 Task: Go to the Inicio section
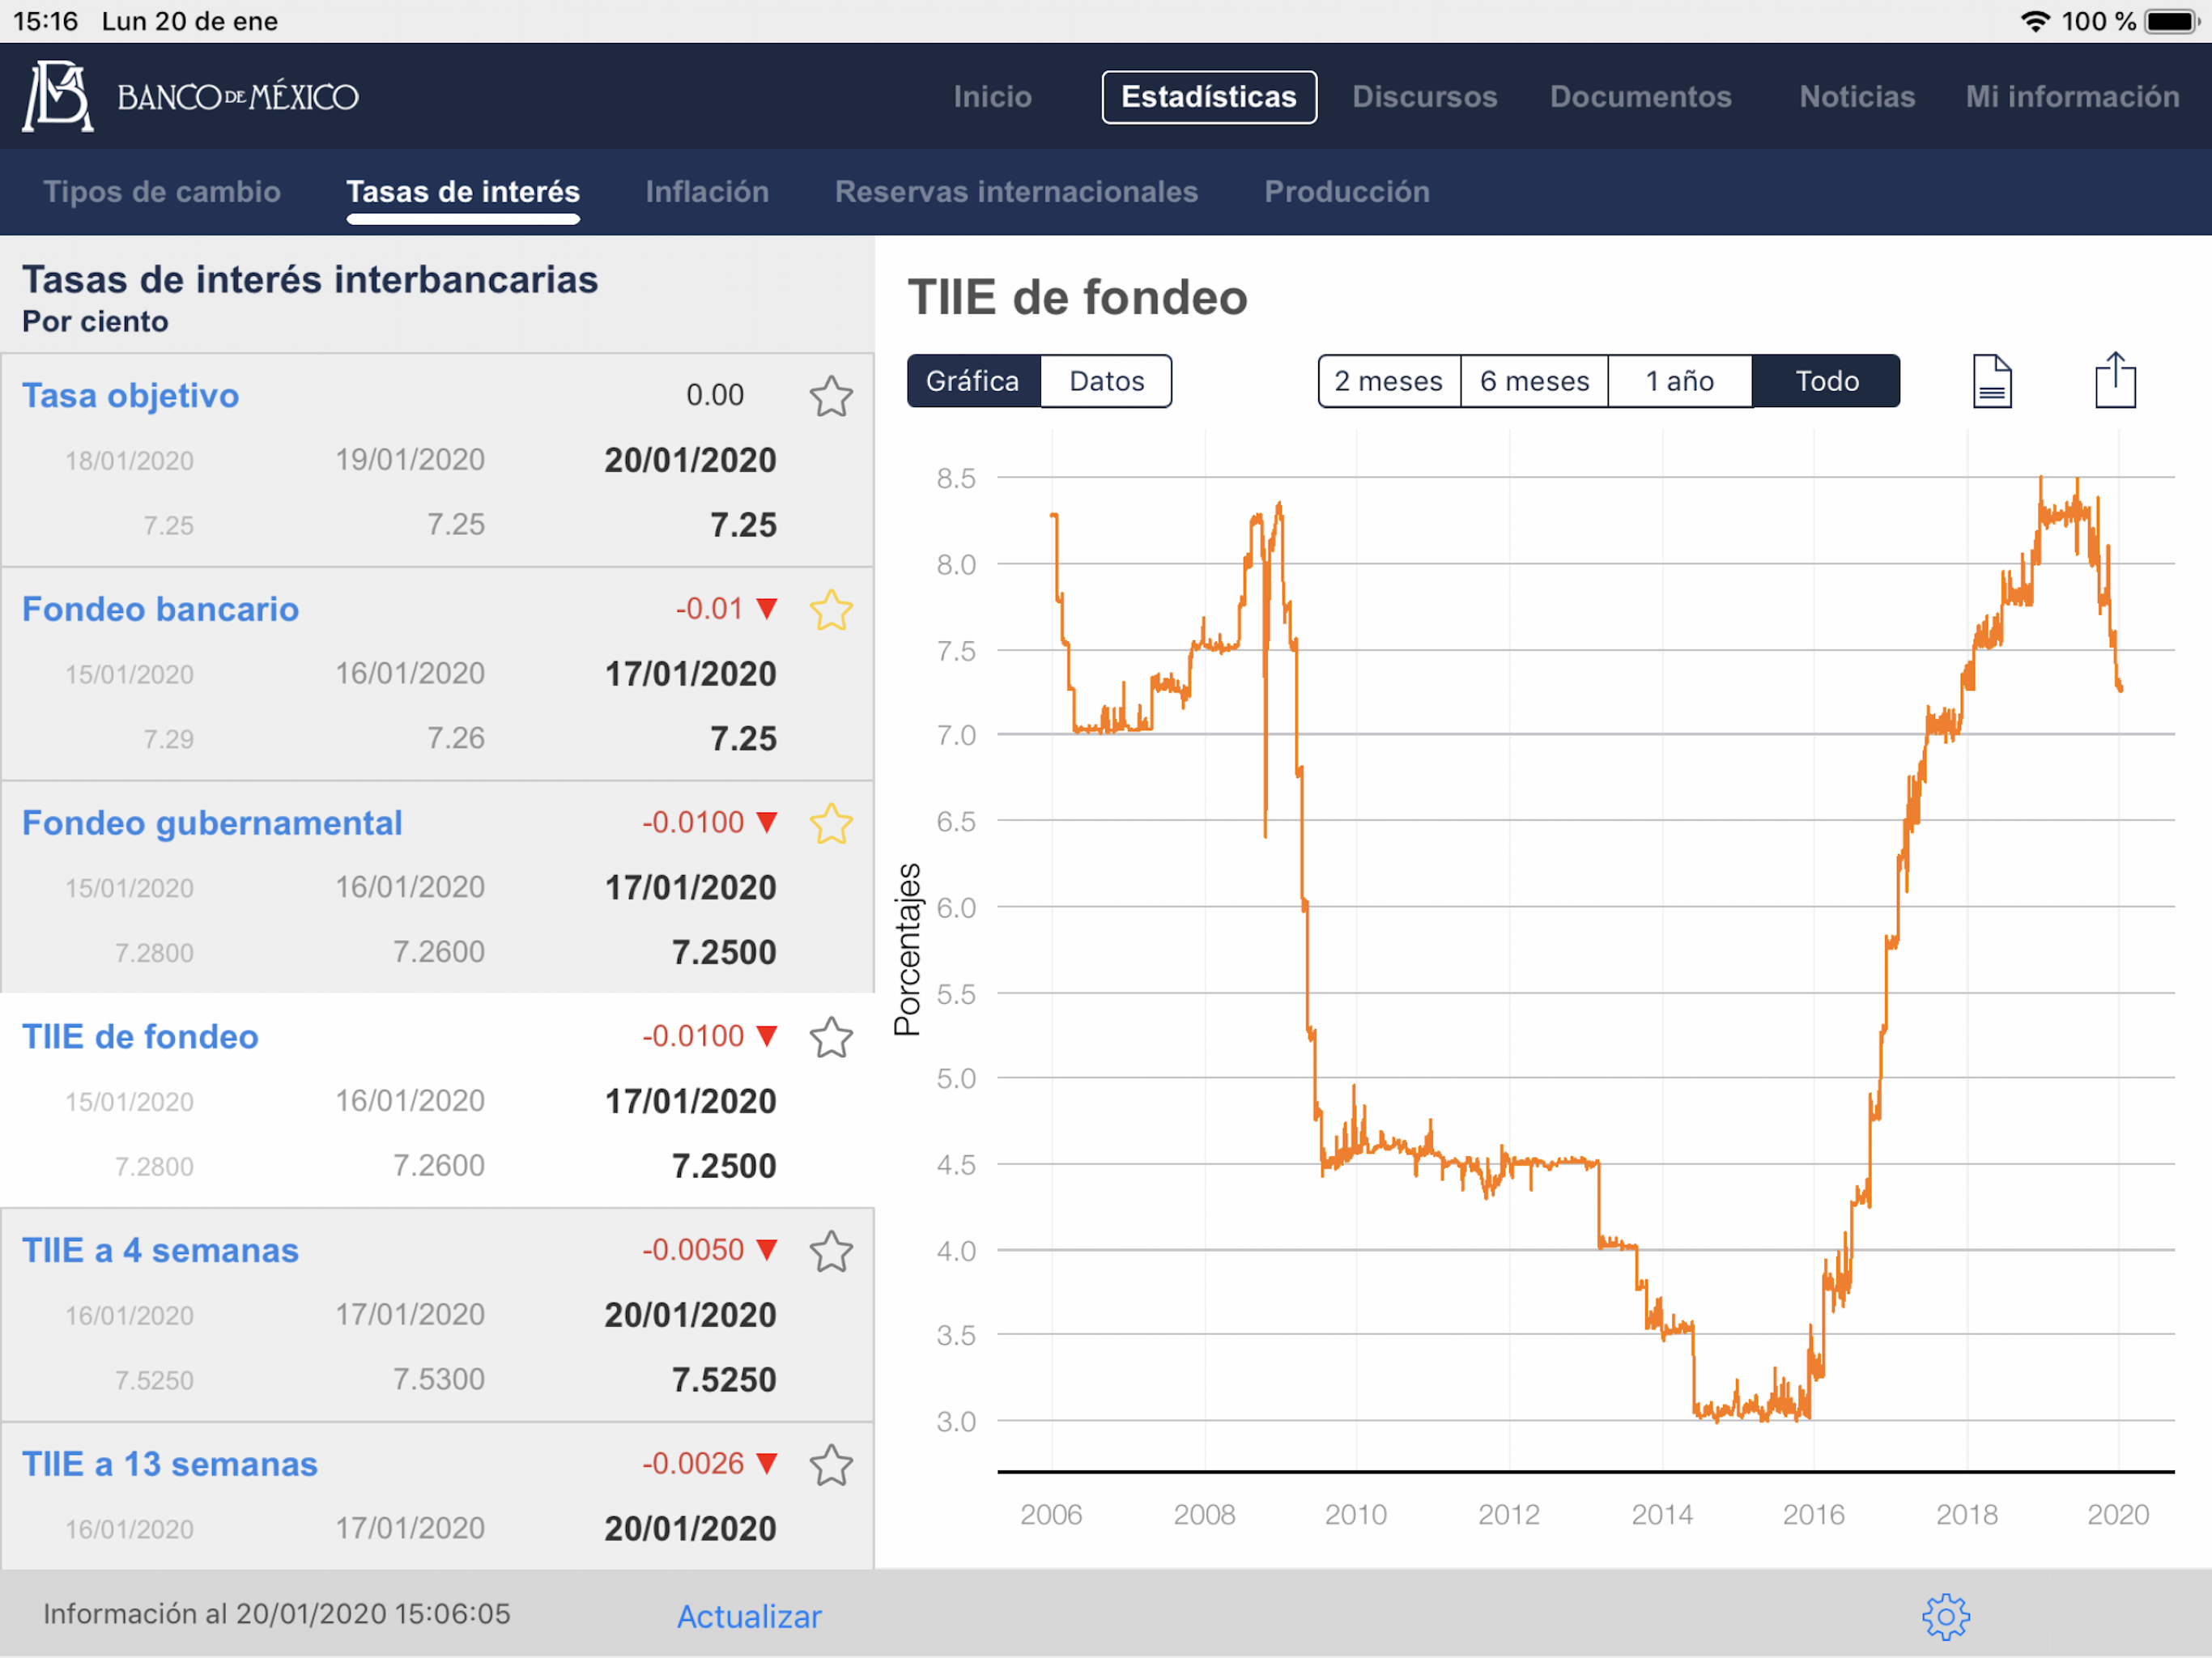coord(992,97)
